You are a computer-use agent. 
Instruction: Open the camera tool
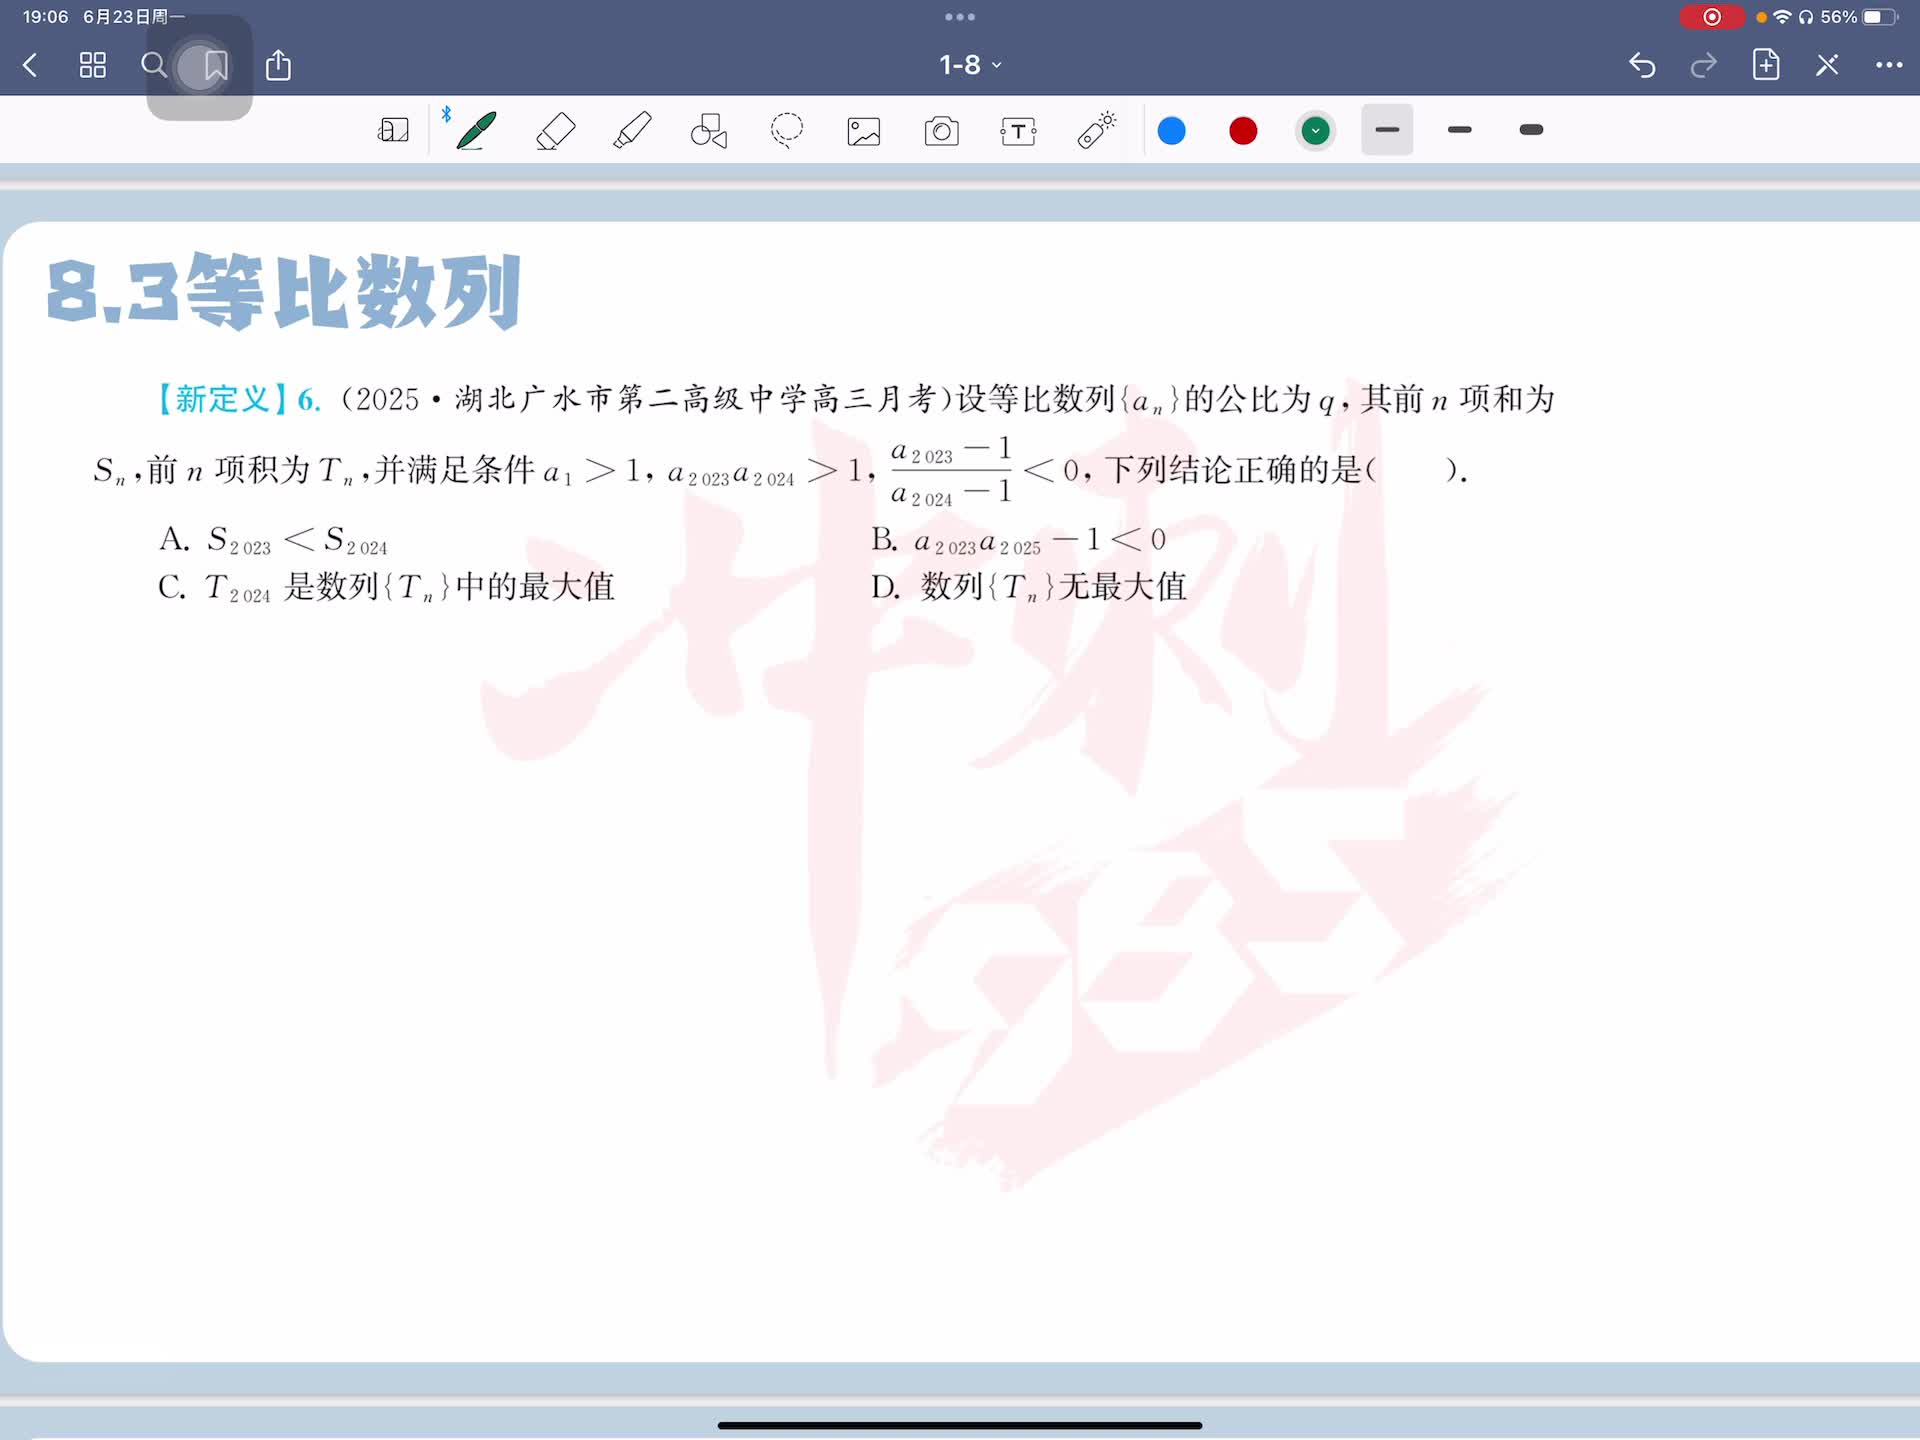941,131
